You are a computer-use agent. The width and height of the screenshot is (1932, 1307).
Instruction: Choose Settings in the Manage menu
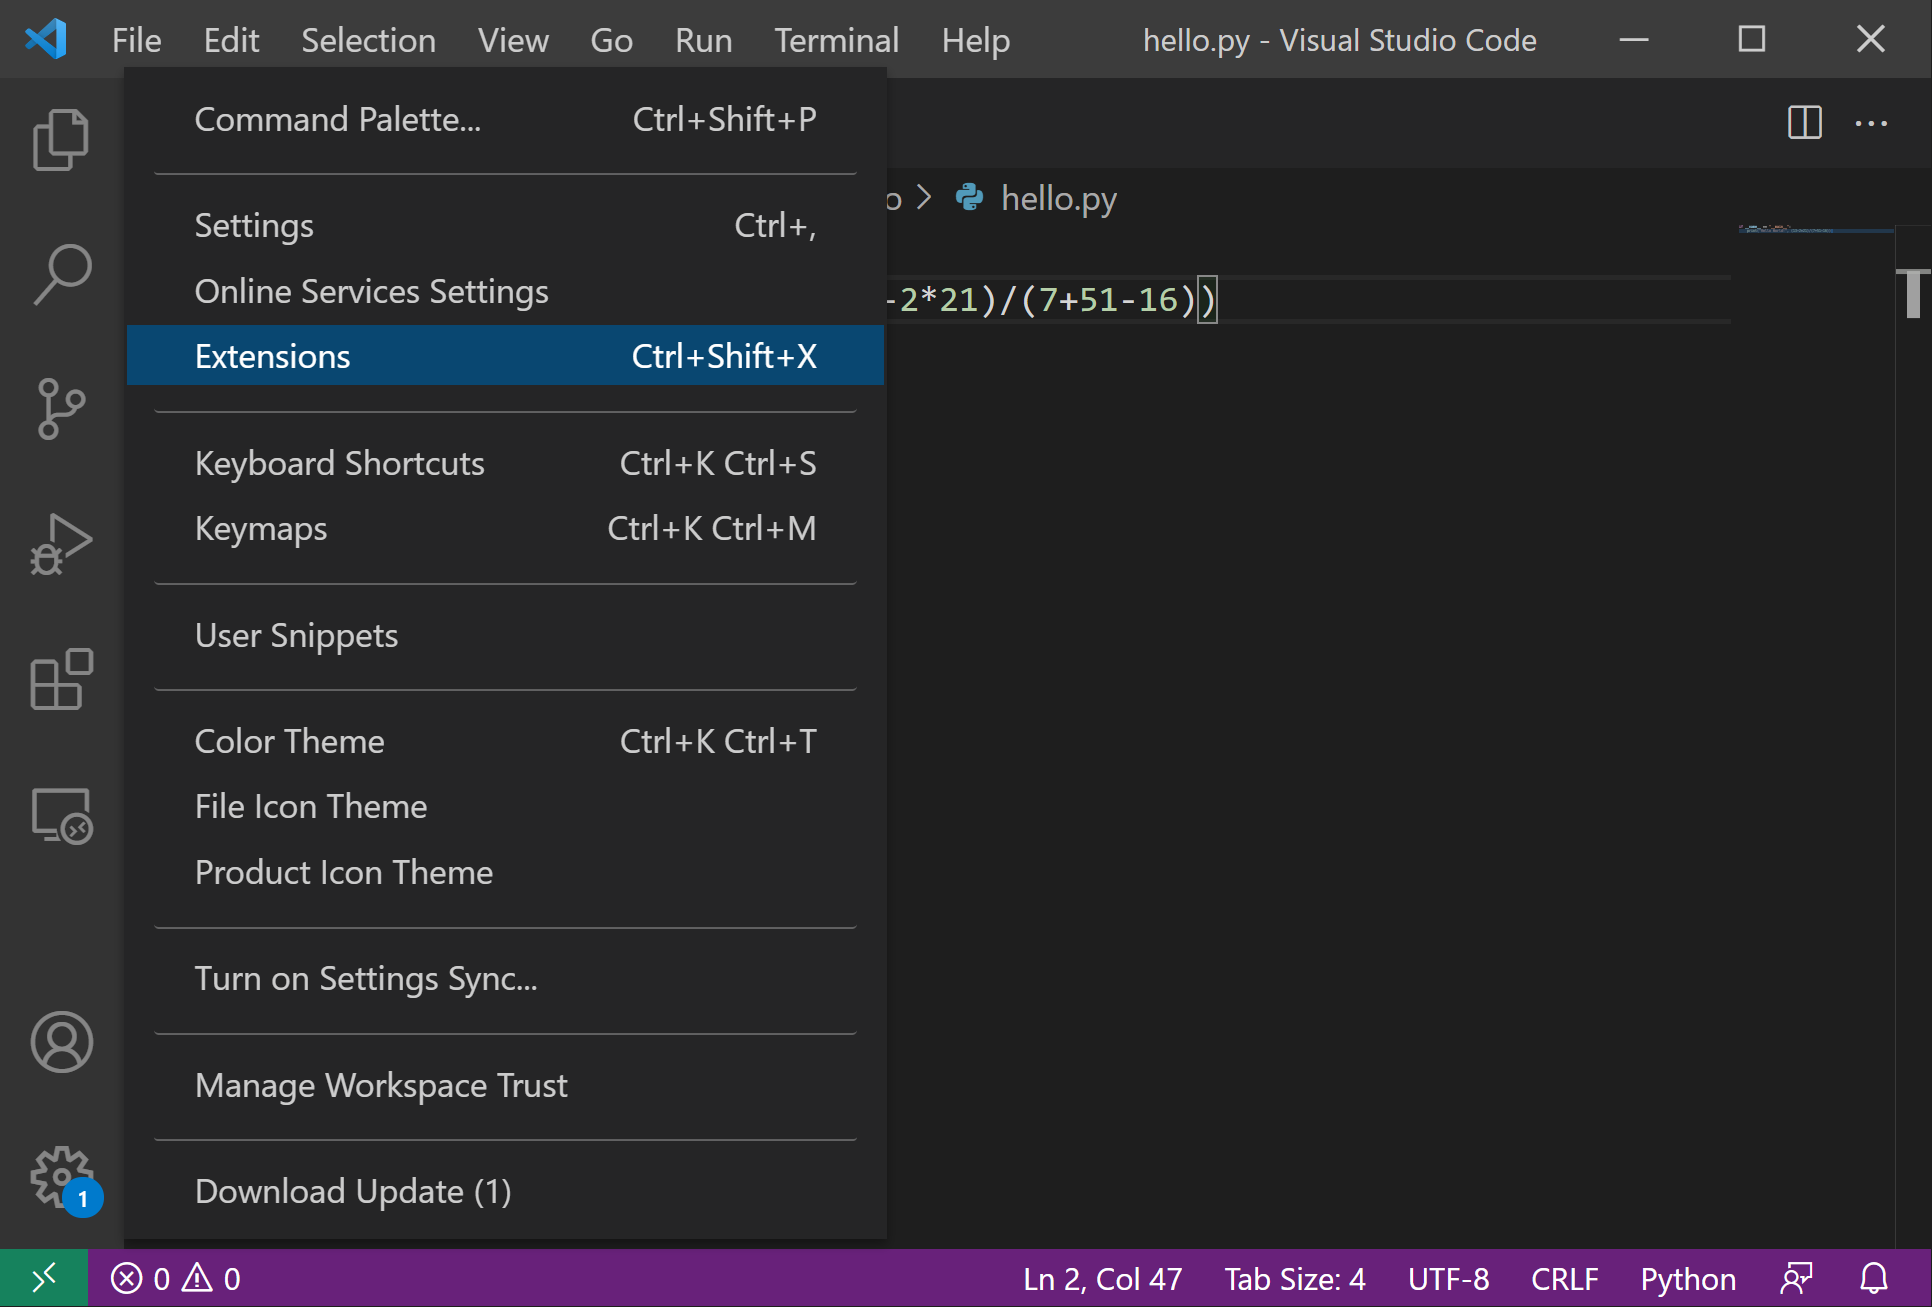pyautogui.click(x=505, y=226)
